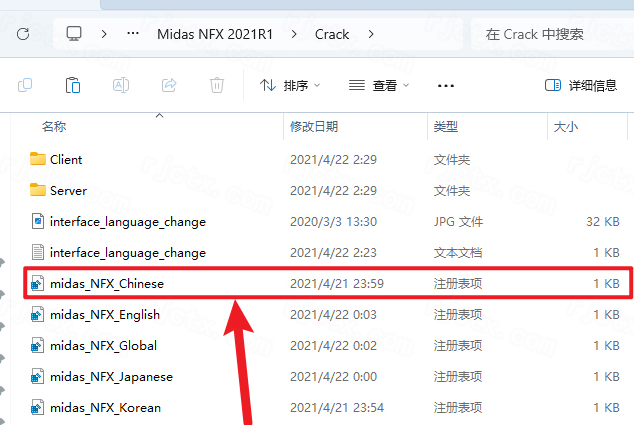Click the text document interface_language_change icon

click(x=38, y=252)
